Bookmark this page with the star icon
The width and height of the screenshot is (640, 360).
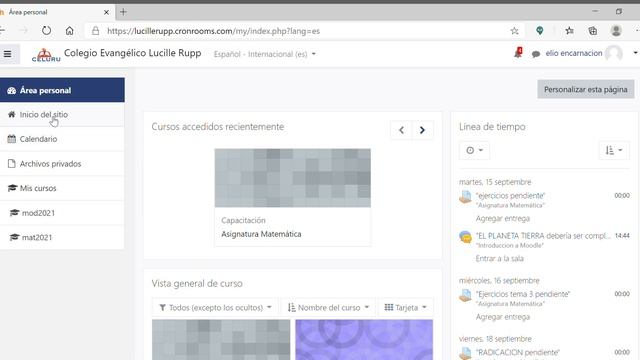pos(514,31)
